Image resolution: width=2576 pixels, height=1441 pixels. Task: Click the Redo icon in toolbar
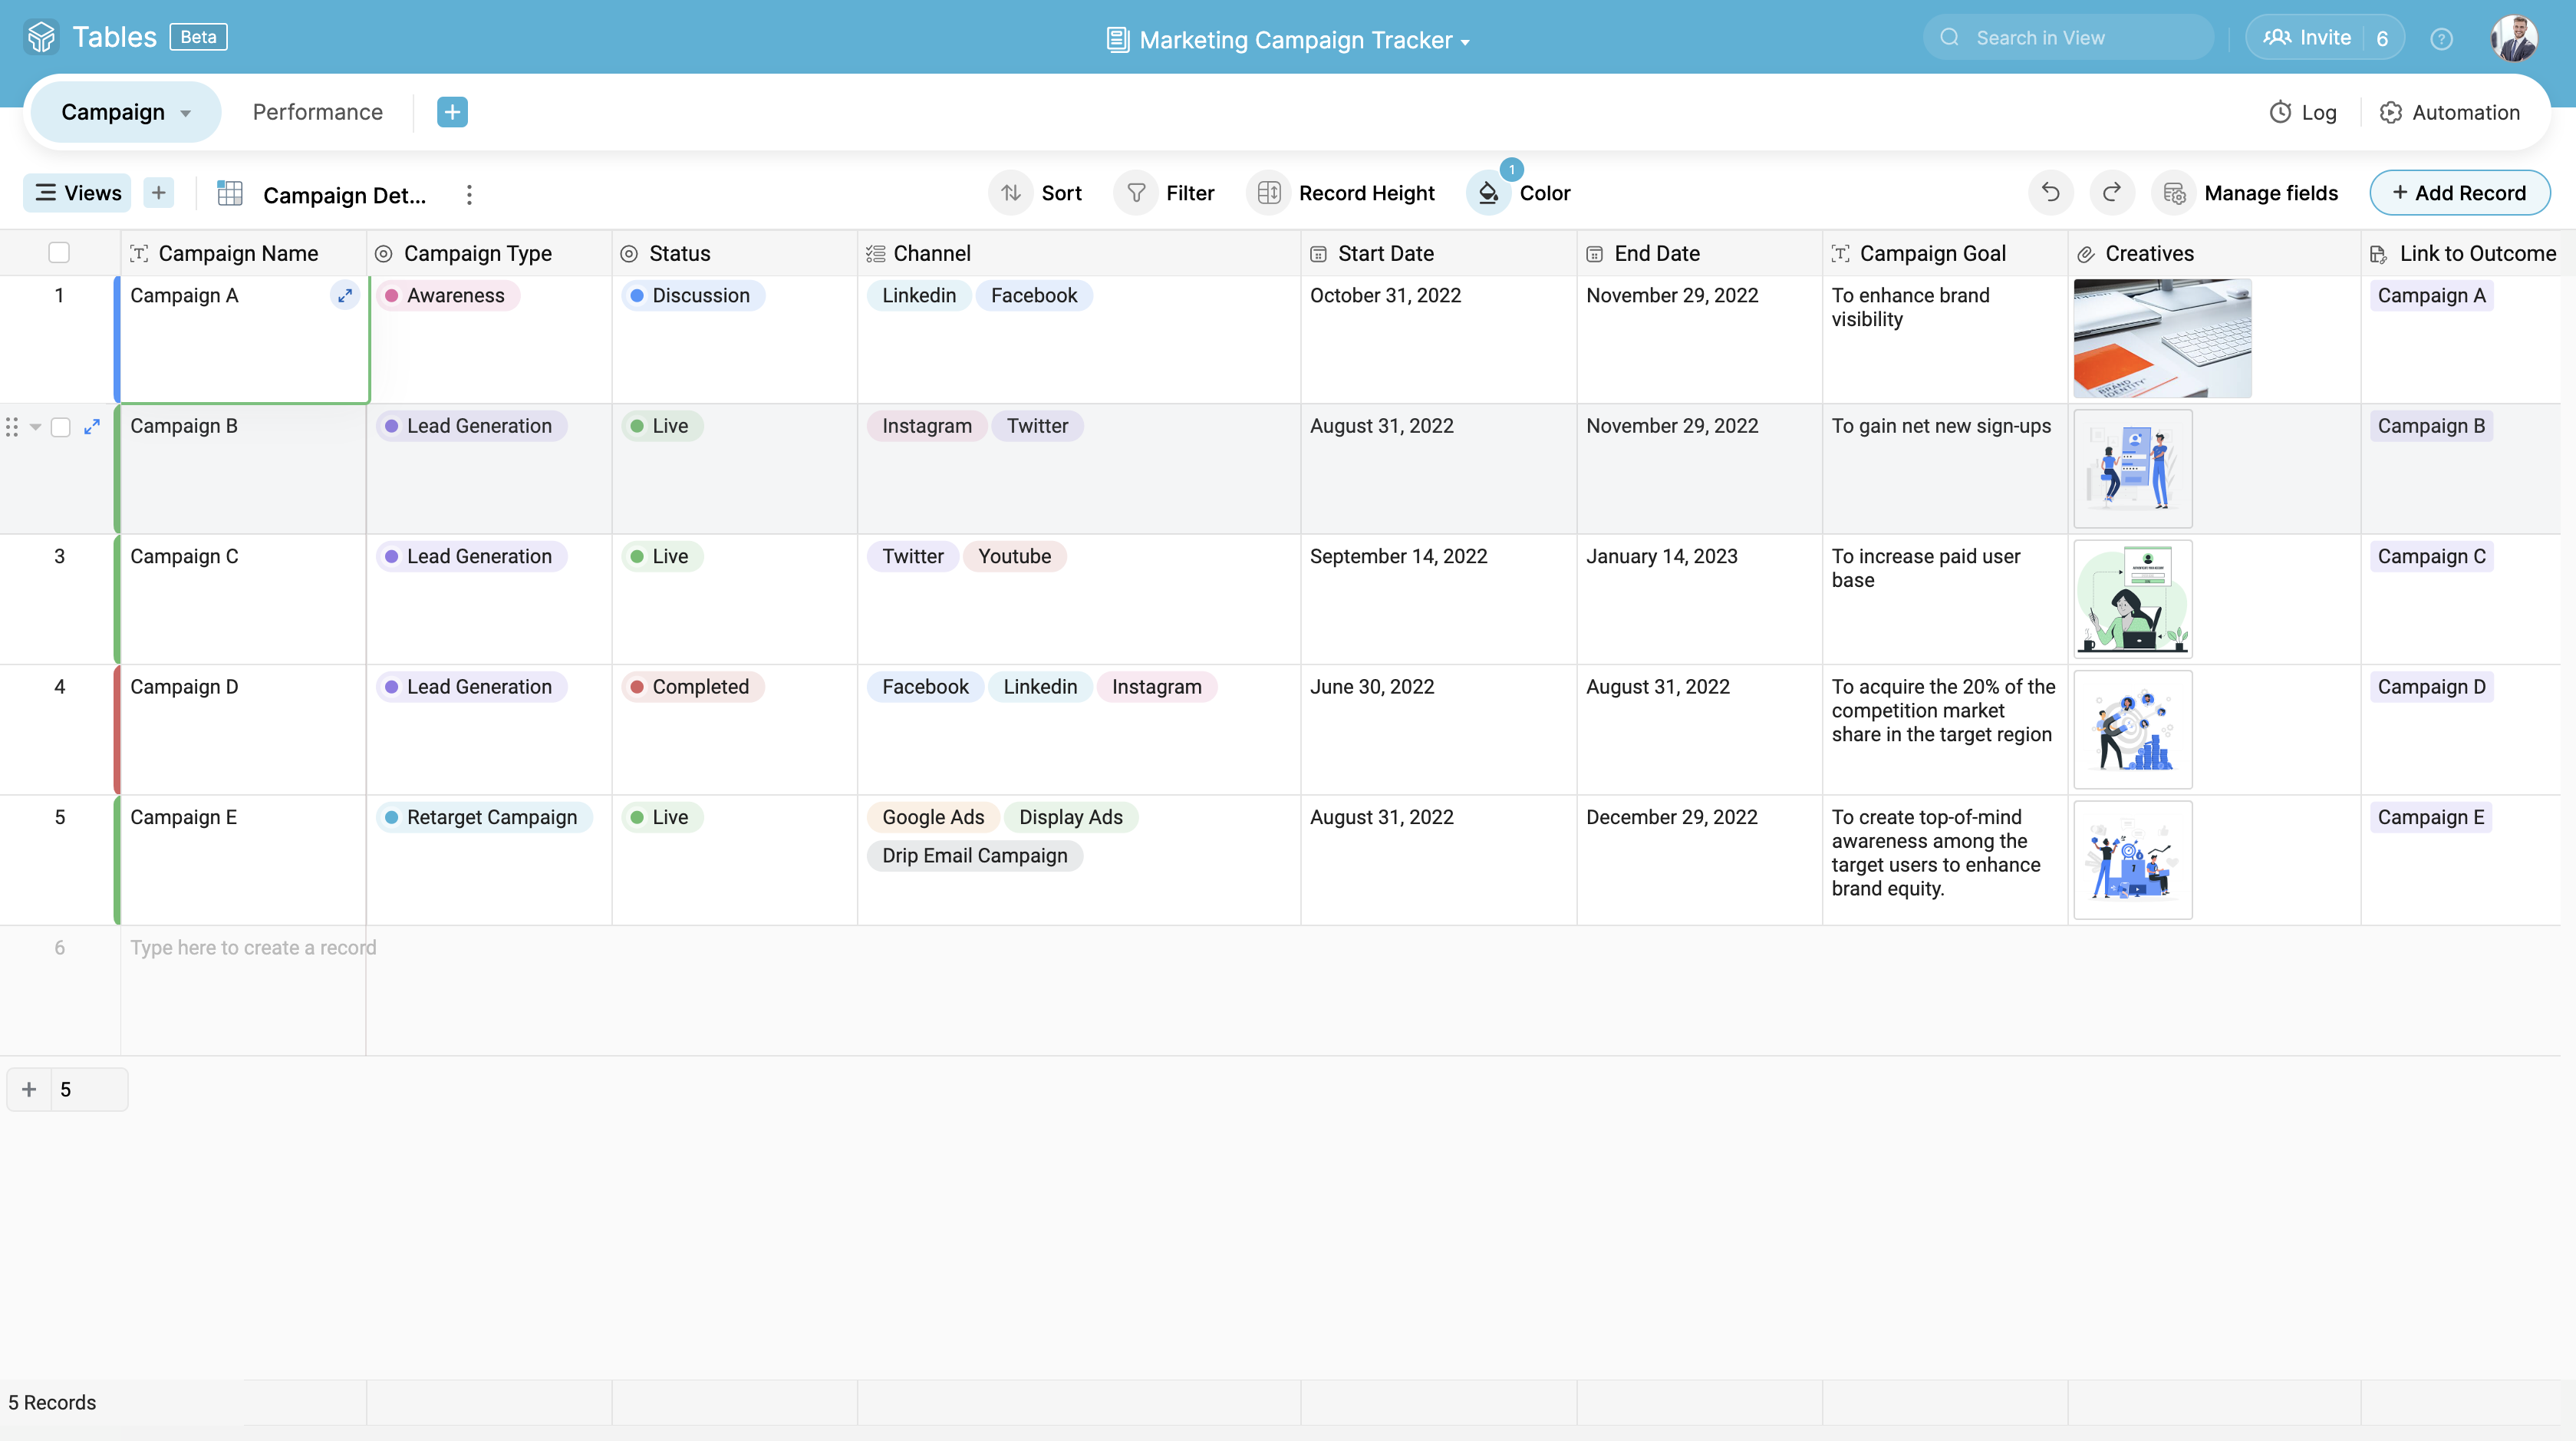(2110, 193)
